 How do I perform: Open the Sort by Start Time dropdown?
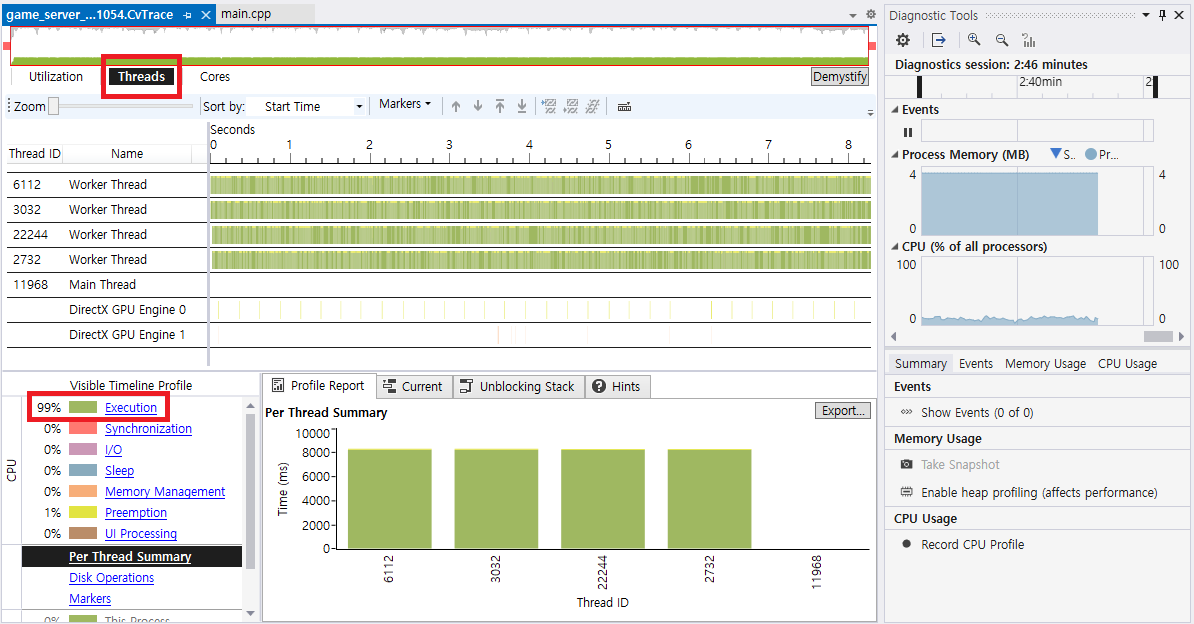tap(312, 106)
